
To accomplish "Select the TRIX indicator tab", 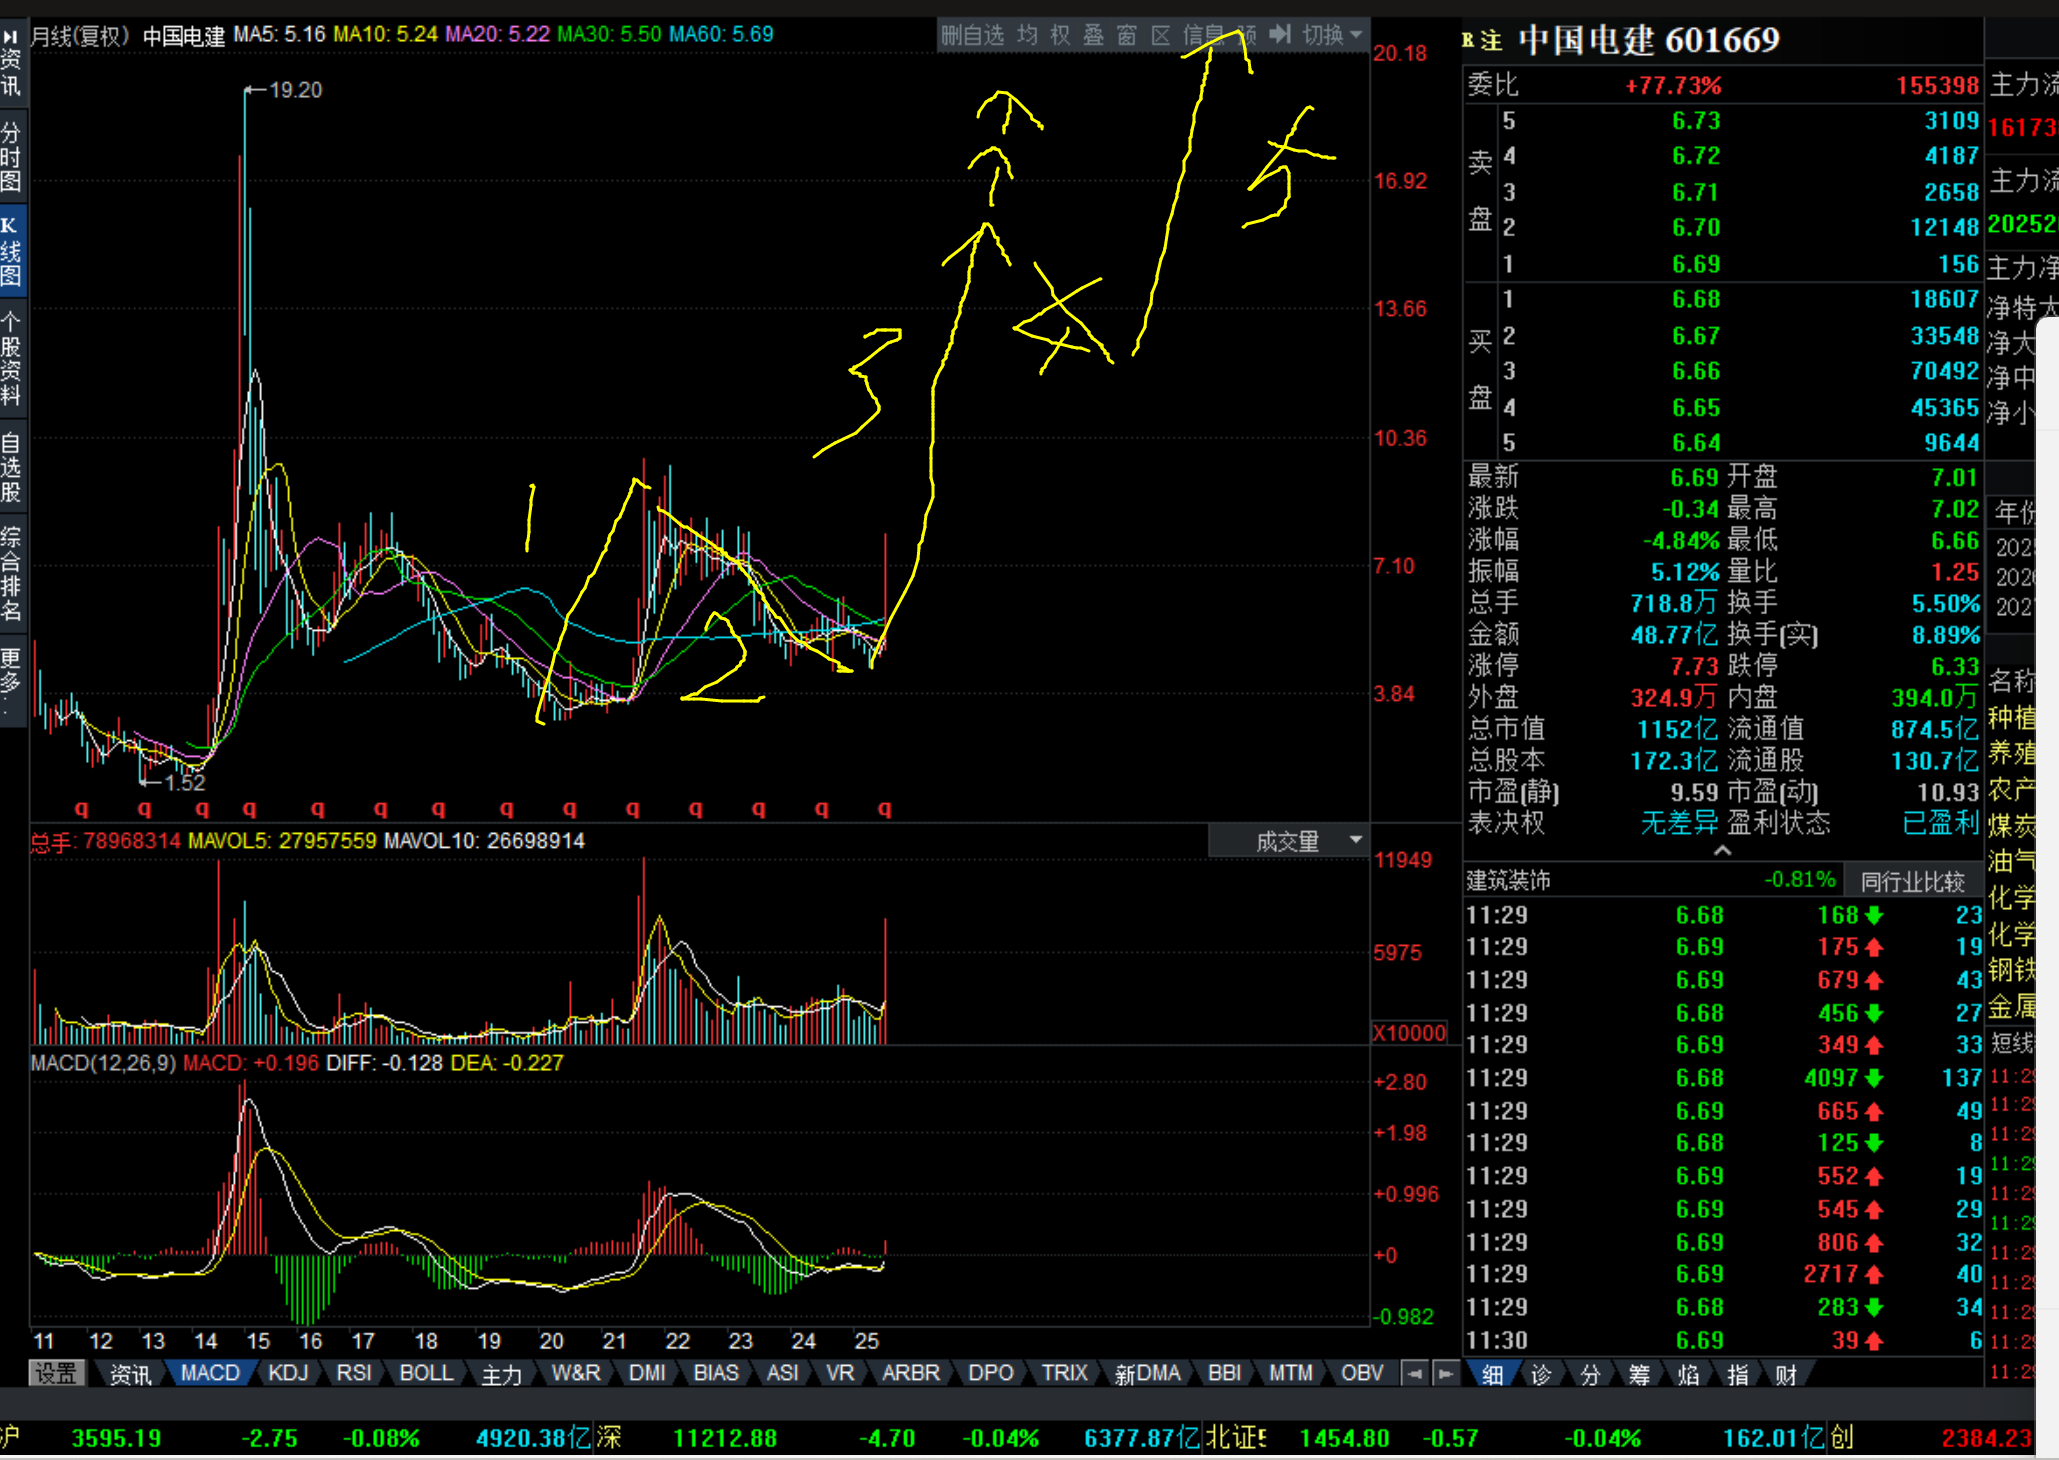I will (1065, 1373).
